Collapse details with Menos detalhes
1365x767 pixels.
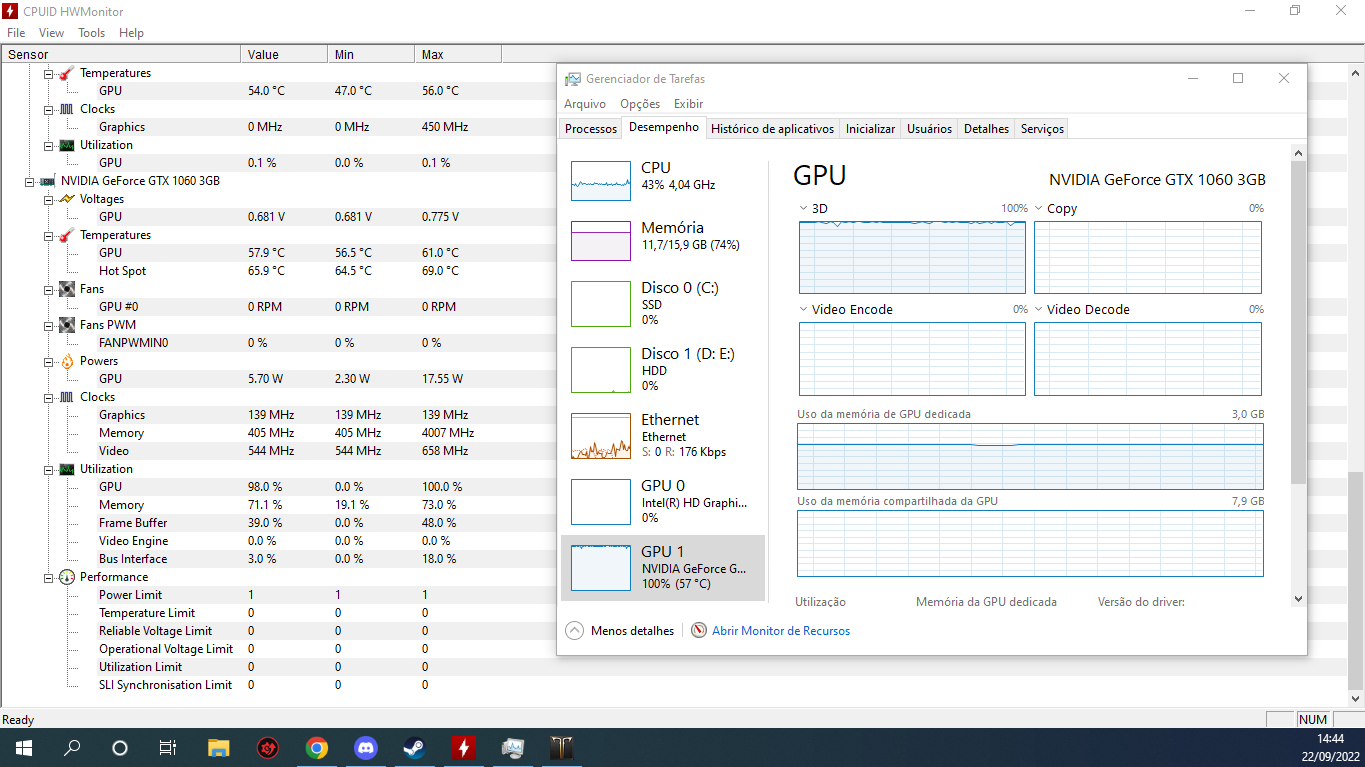click(620, 631)
